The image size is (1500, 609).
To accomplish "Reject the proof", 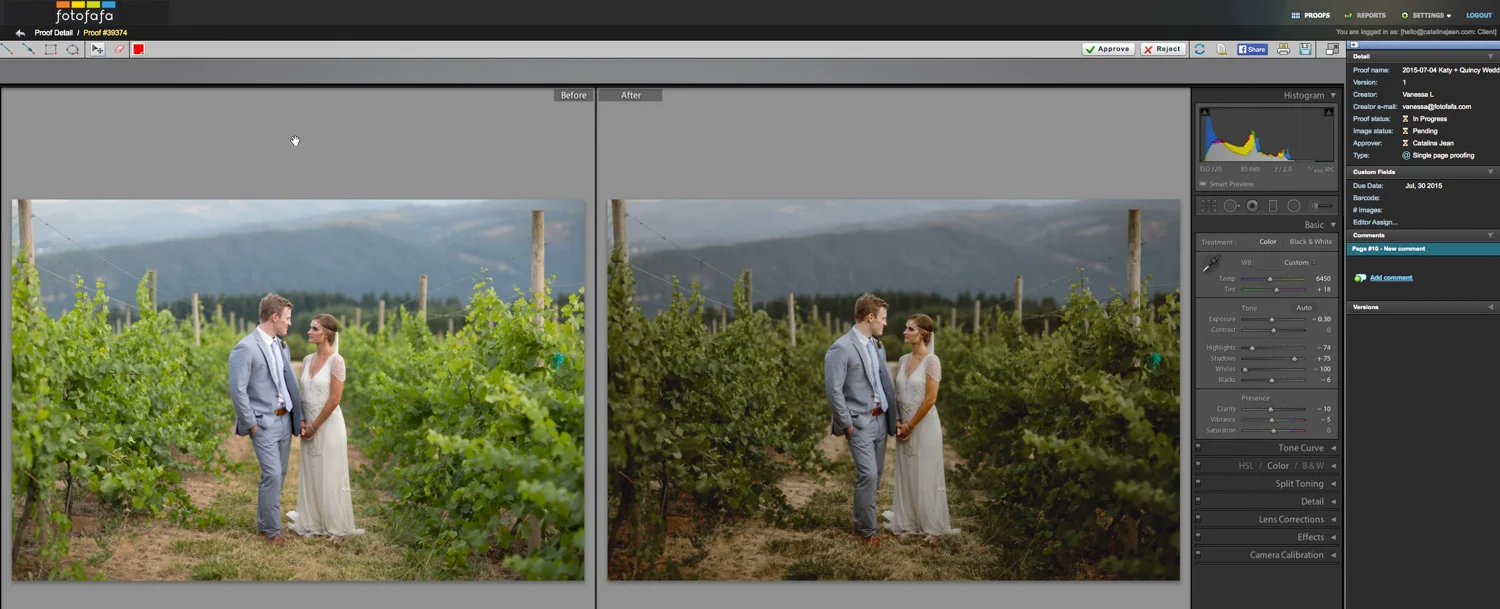I will point(1163,49).
